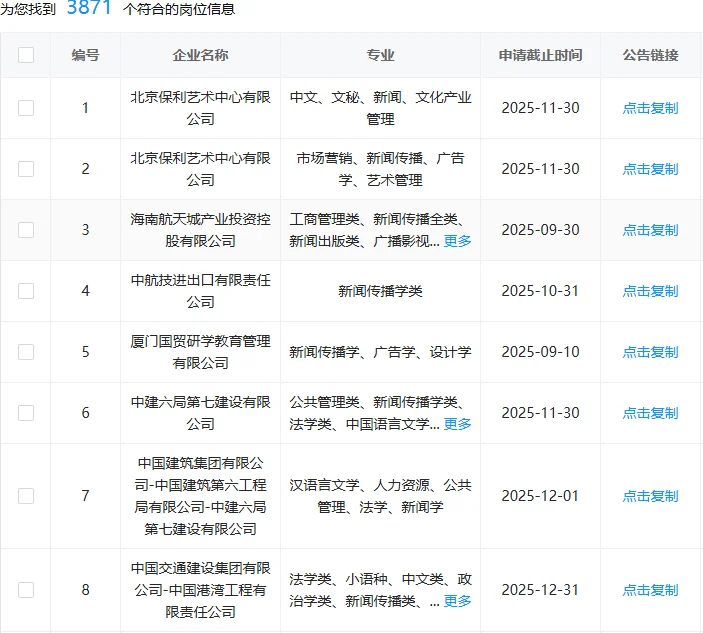Select checkbox for 厦门国贸研学教育管理有限公司 row
703x633 pixels.
[26, 351]
